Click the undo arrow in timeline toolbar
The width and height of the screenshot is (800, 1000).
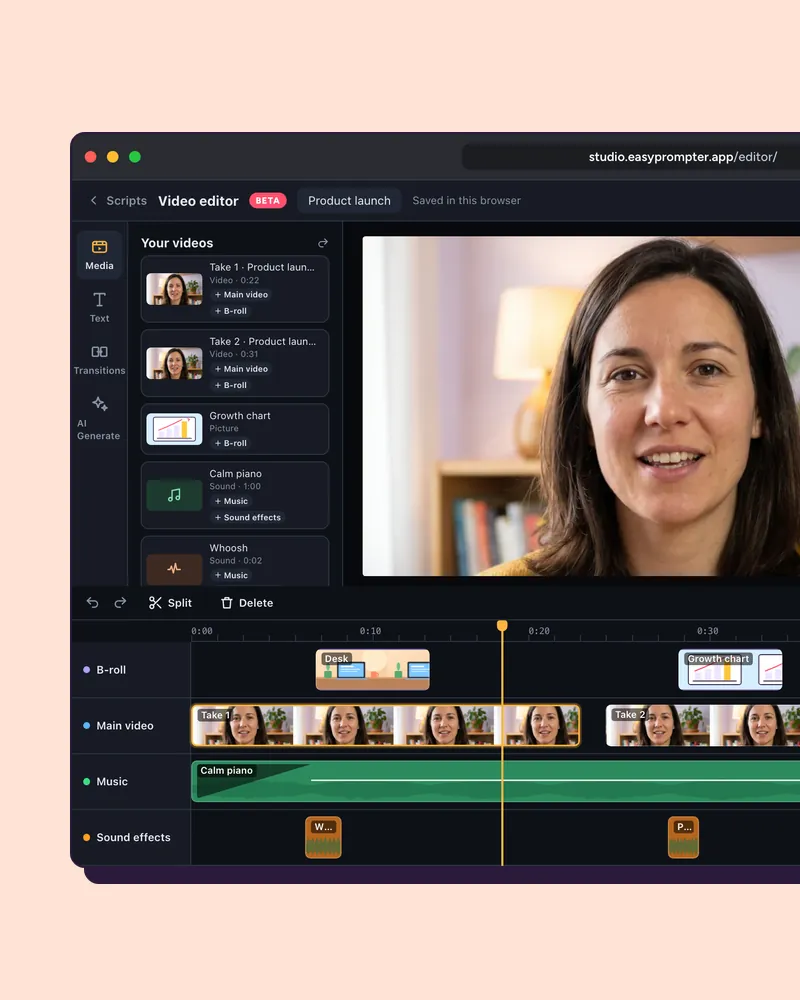coord(93,603)
